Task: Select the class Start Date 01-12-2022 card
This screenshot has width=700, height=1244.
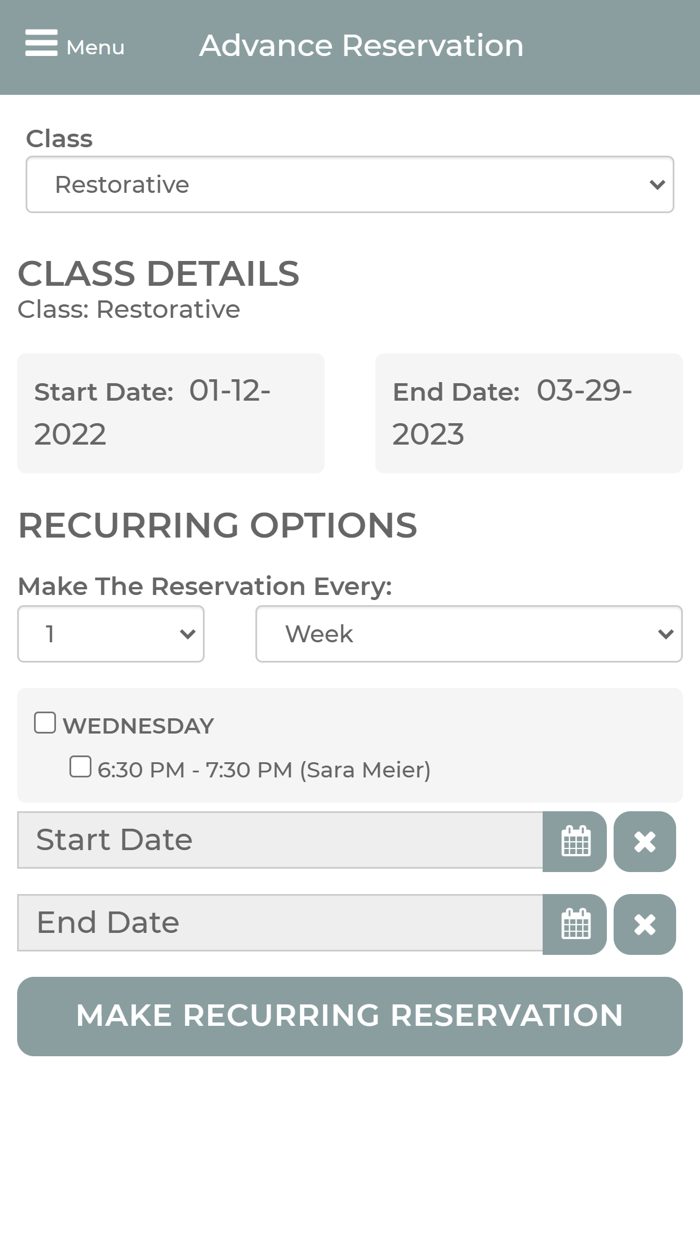Action: coord(171,412)
